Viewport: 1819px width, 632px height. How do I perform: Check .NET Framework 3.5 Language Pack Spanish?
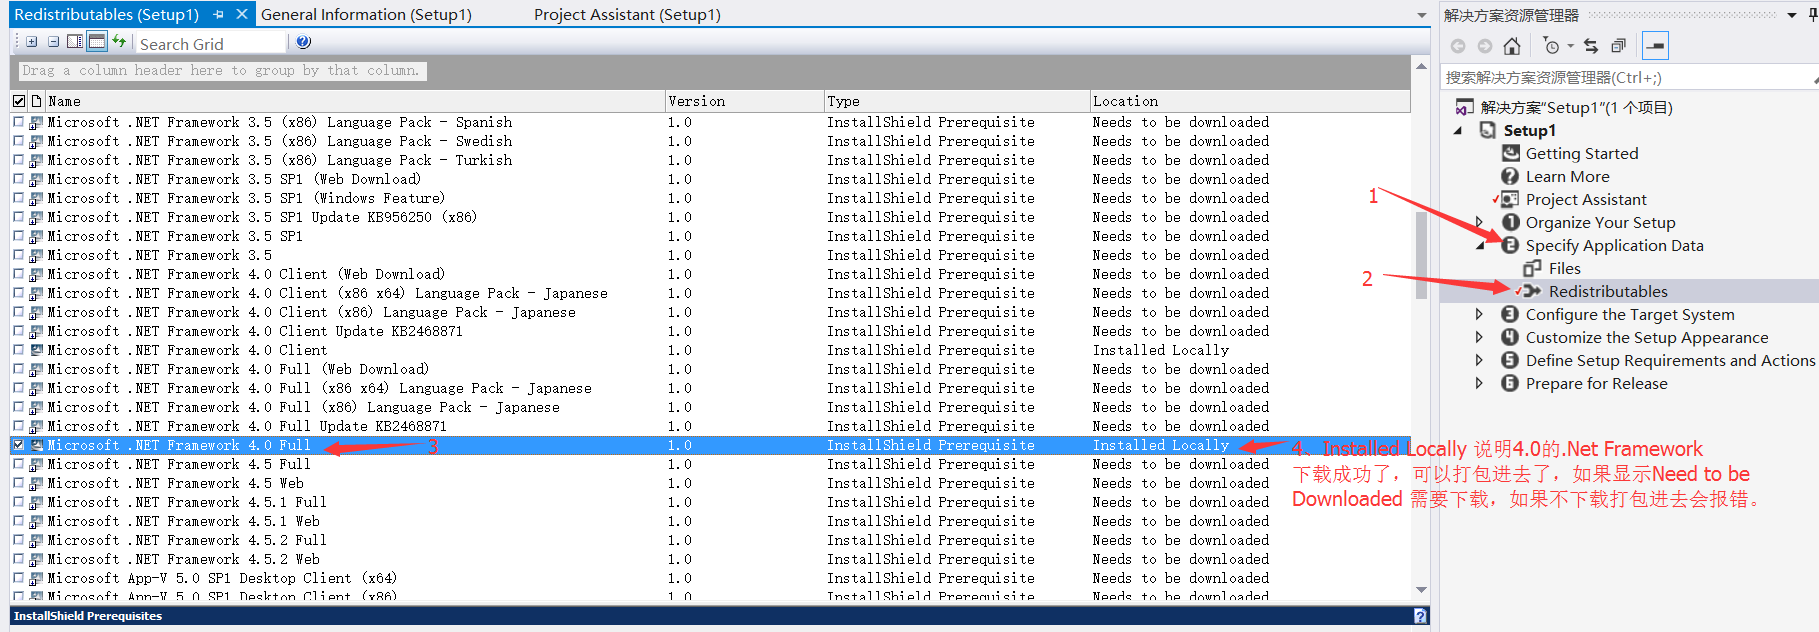[18, 122]
